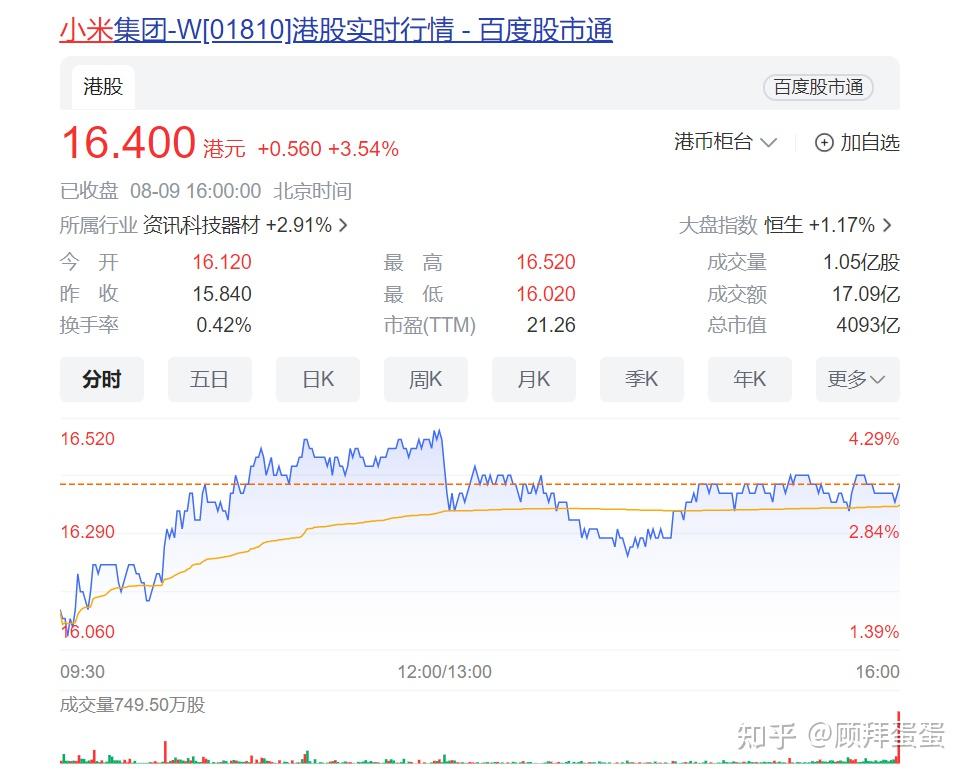Click the intraday peak on the price line
The width and height of the screenshot is (970, 775).
[437, 432]
